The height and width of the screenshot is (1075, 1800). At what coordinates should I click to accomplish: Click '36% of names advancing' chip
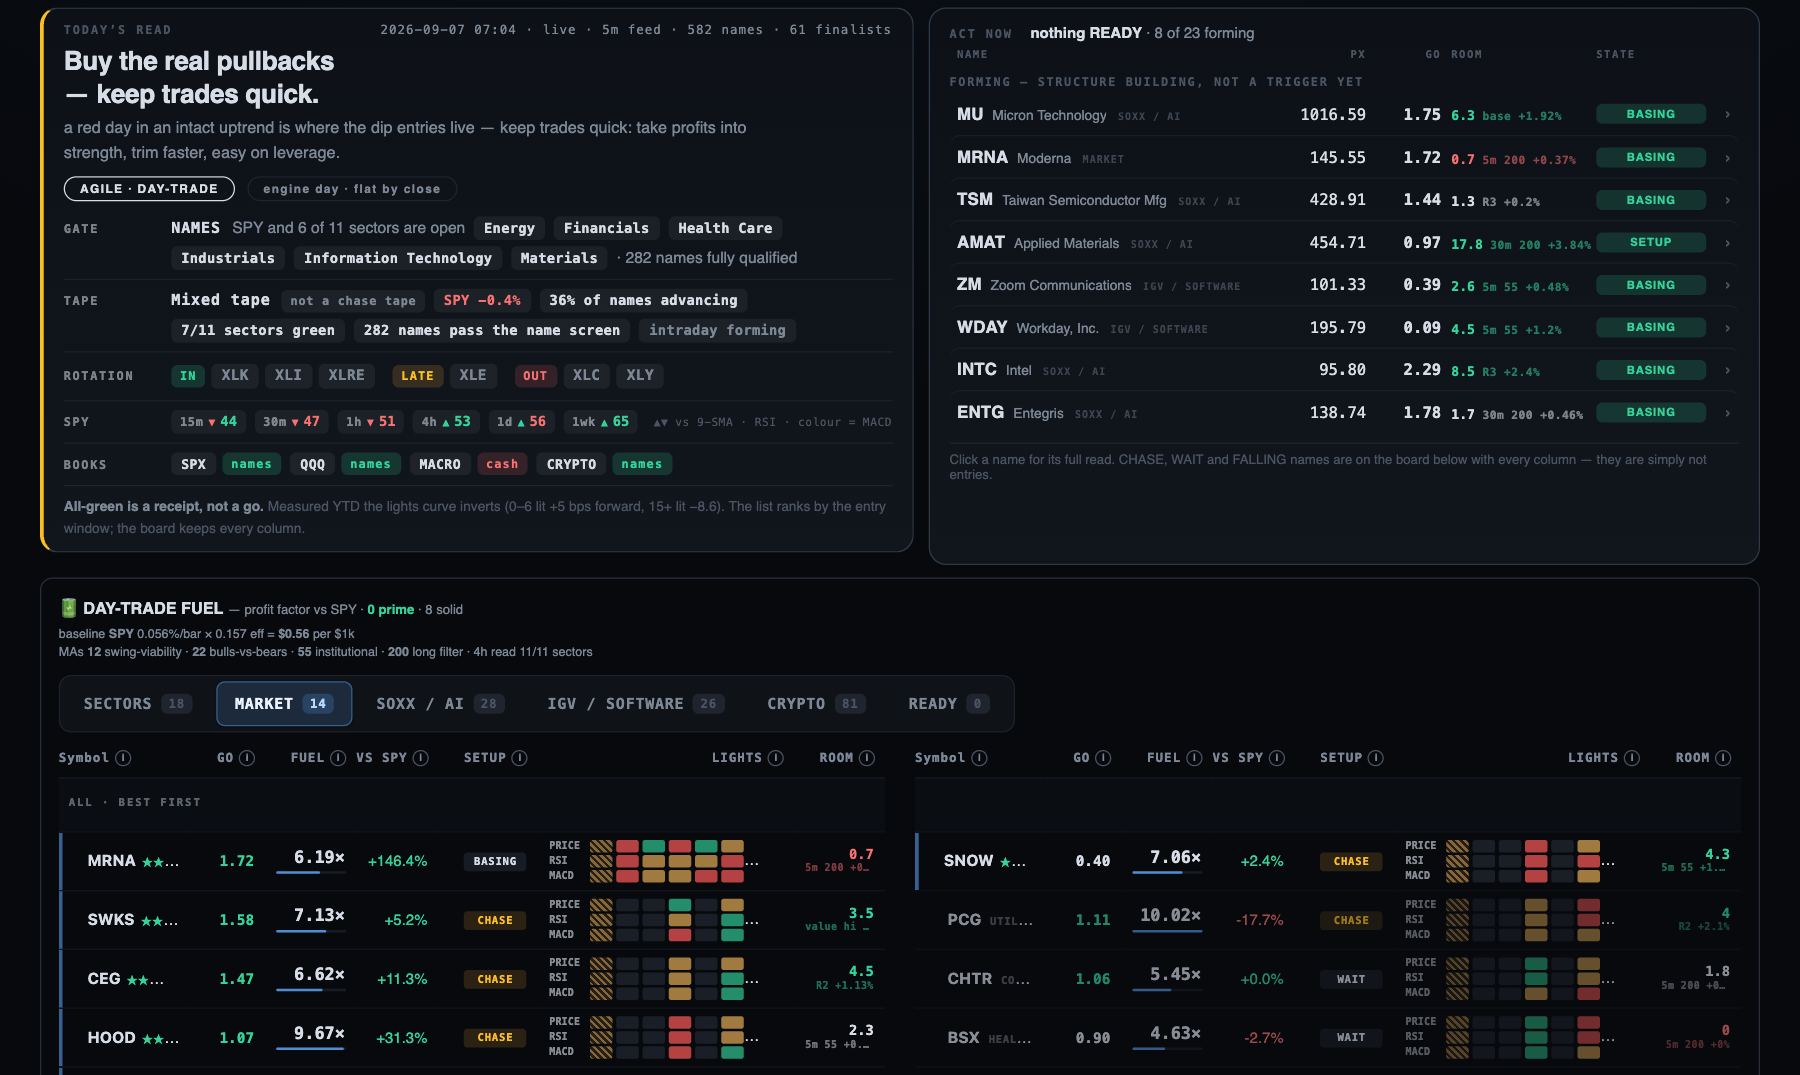click(643, 300)
